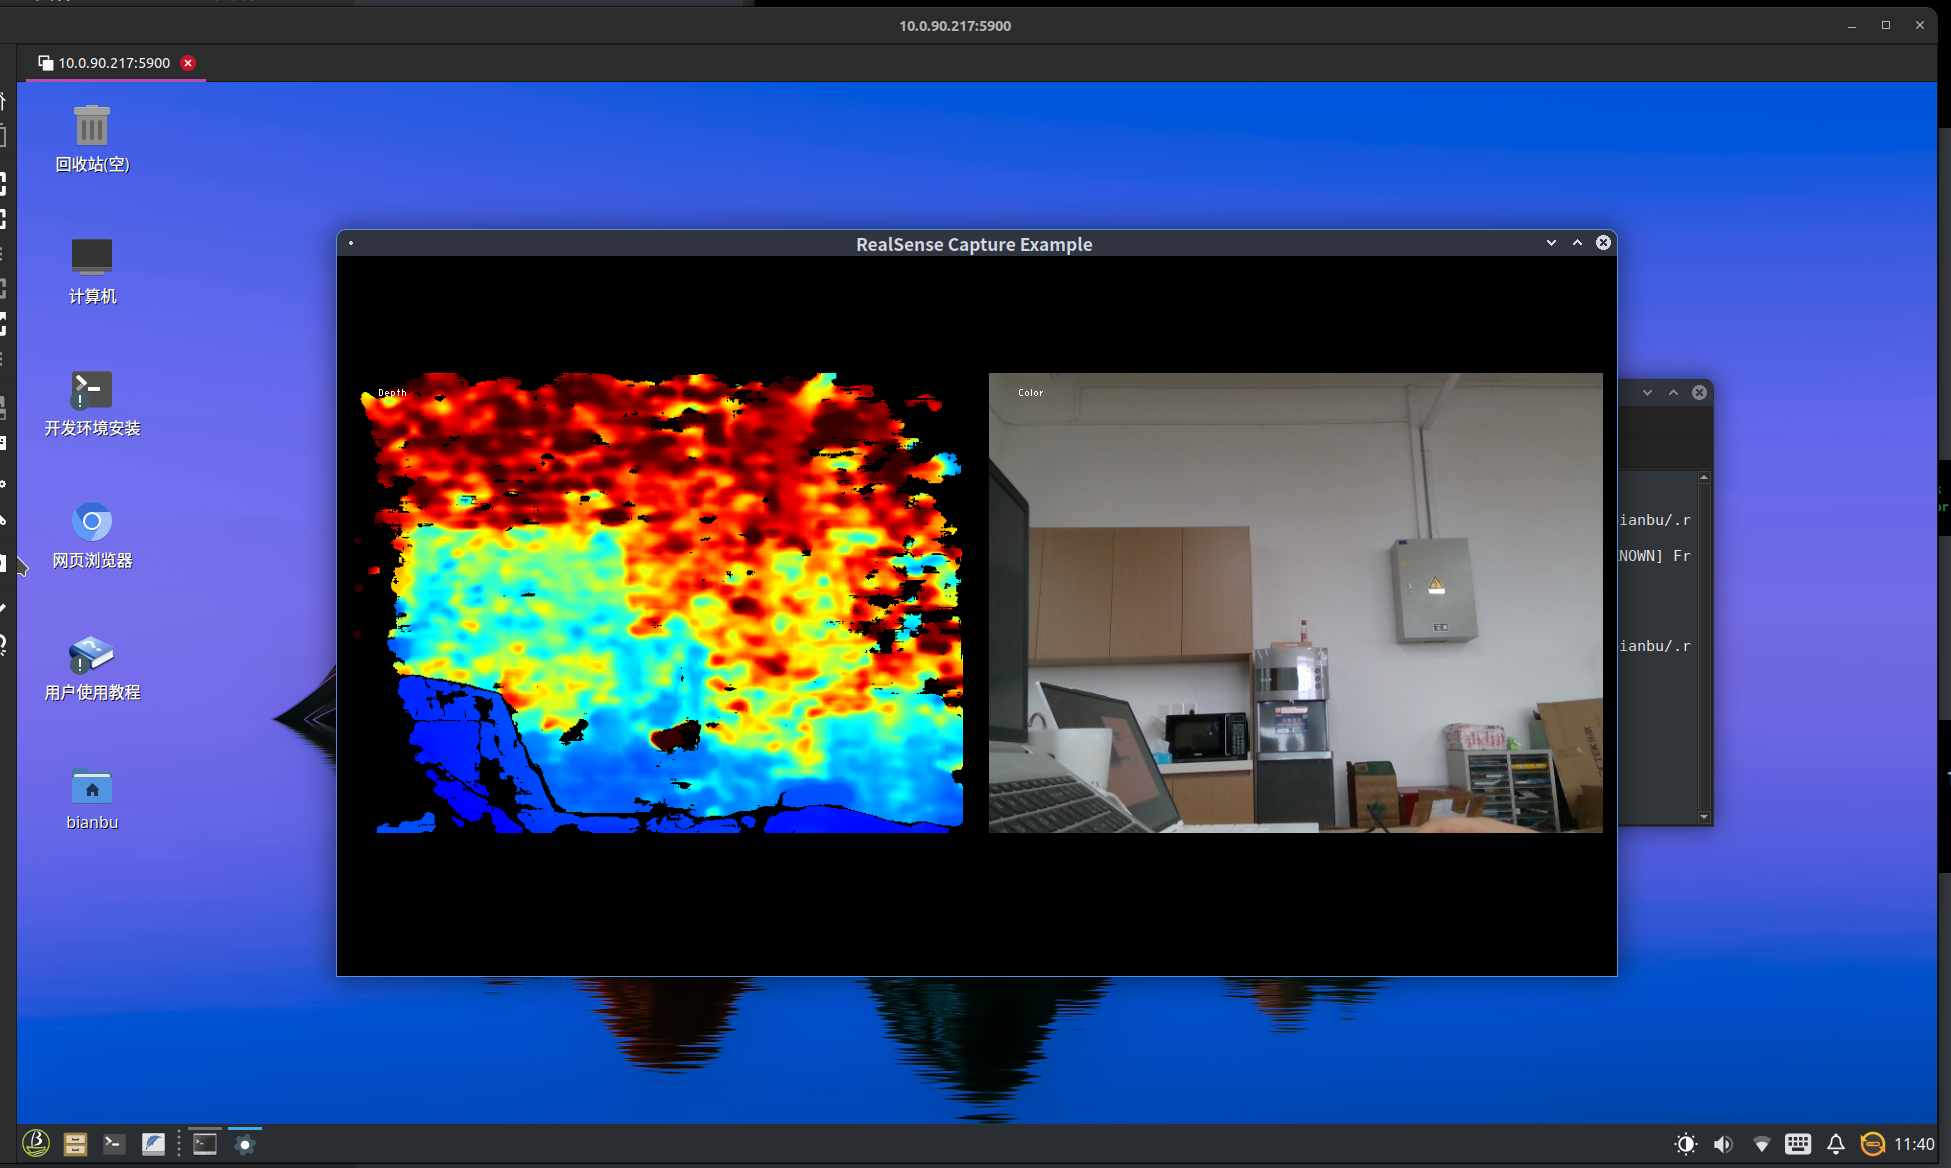Click the orange software update tray icon

point(1872,1144)
